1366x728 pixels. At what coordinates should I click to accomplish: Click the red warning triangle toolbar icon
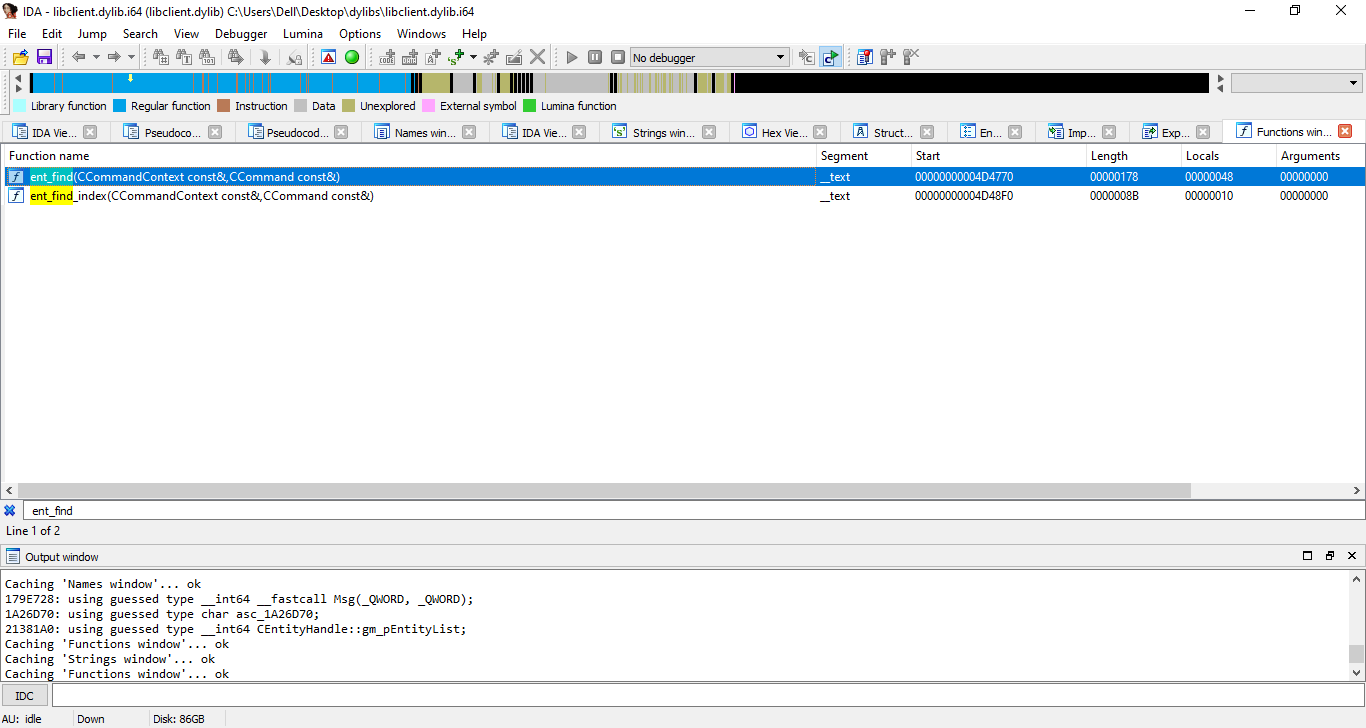pyautogui.click(x=328, y=57)
